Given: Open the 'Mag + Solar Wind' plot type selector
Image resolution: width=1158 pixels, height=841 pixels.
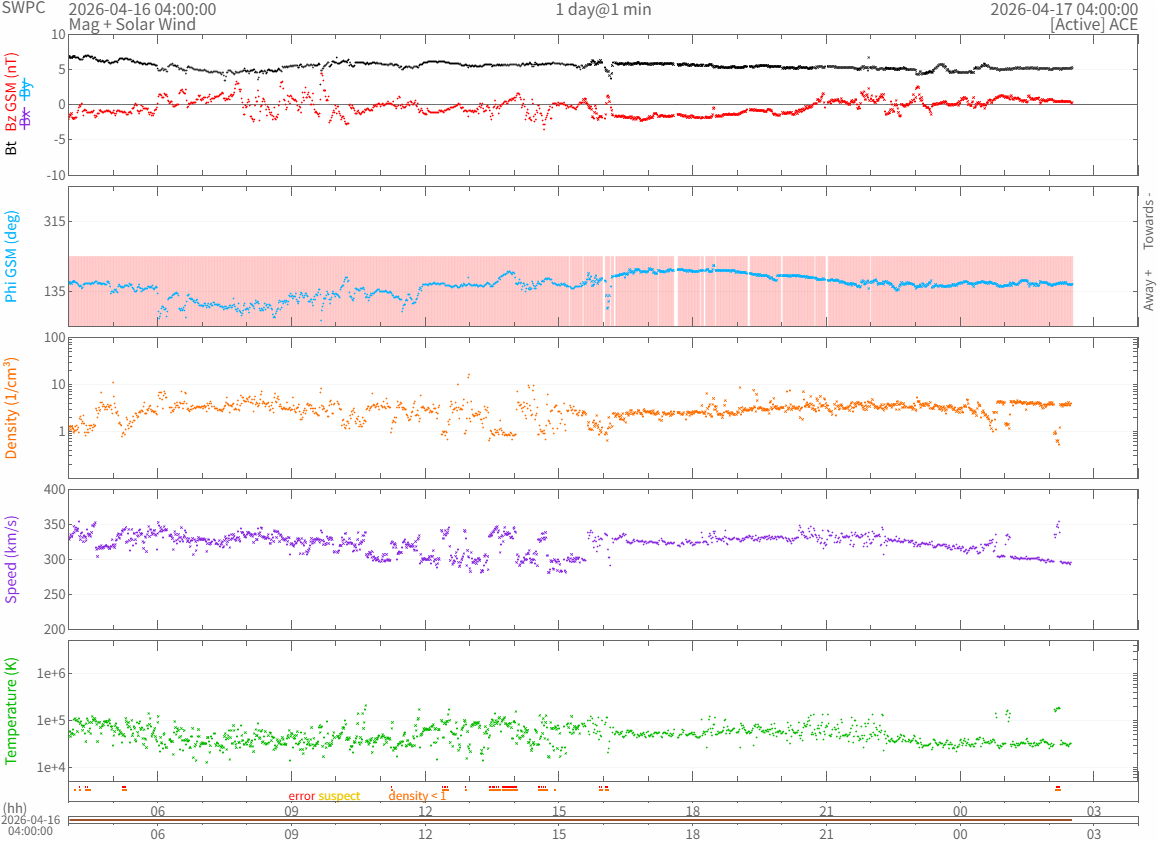Looking at the screenshot, I should [x=130, y=24].
